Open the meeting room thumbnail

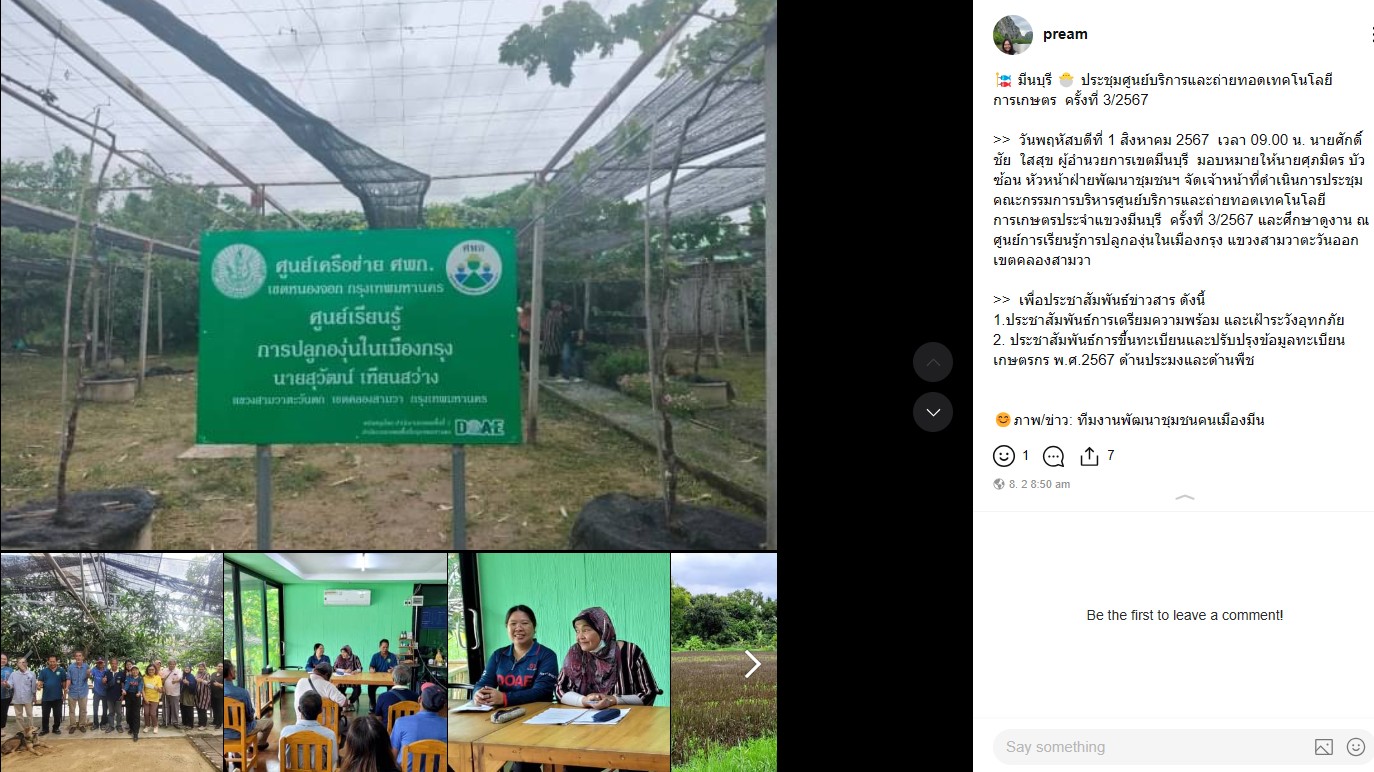(335, 662)
